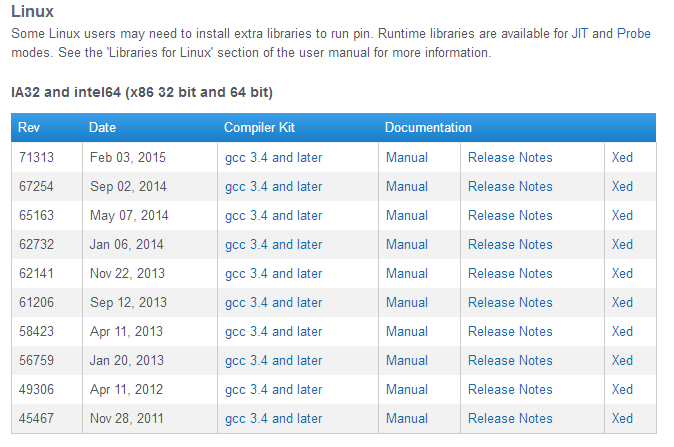View Release Notes for rev 65163
The width and height of the screenshot is (674, 447).
pos(510,216)
